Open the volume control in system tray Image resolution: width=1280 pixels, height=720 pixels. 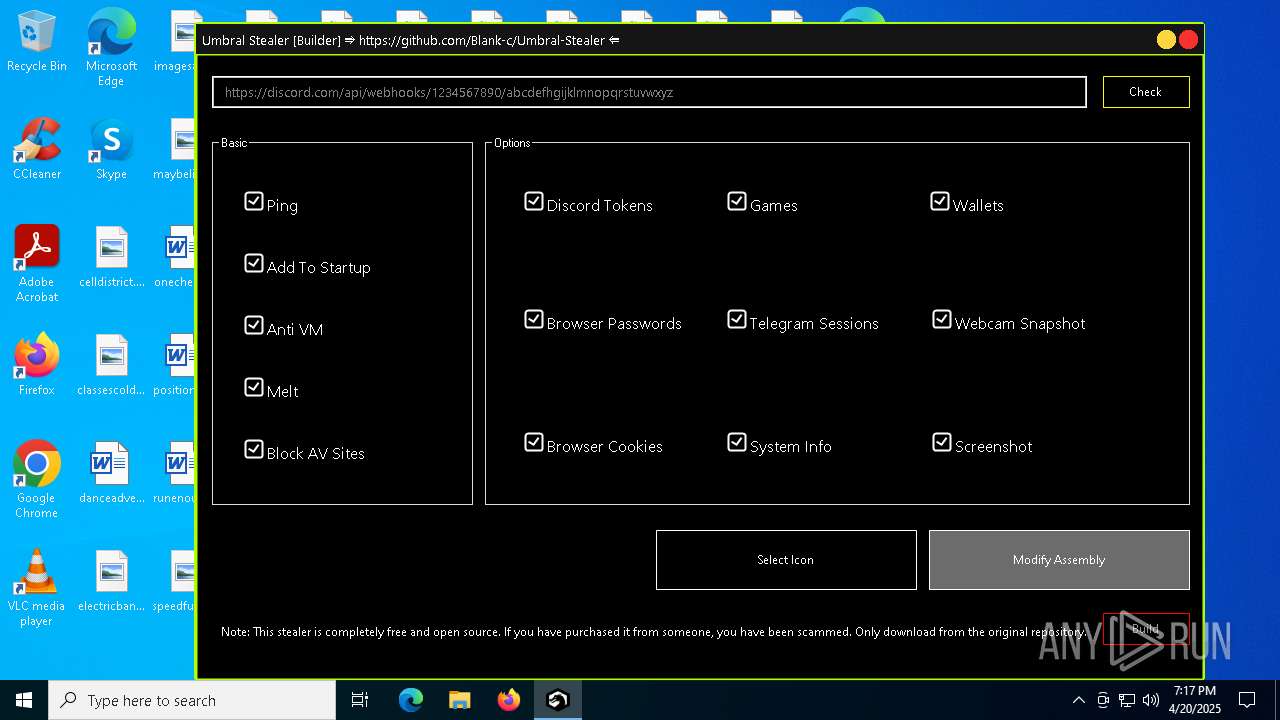pyautogui.click(x=1151, y=700)
